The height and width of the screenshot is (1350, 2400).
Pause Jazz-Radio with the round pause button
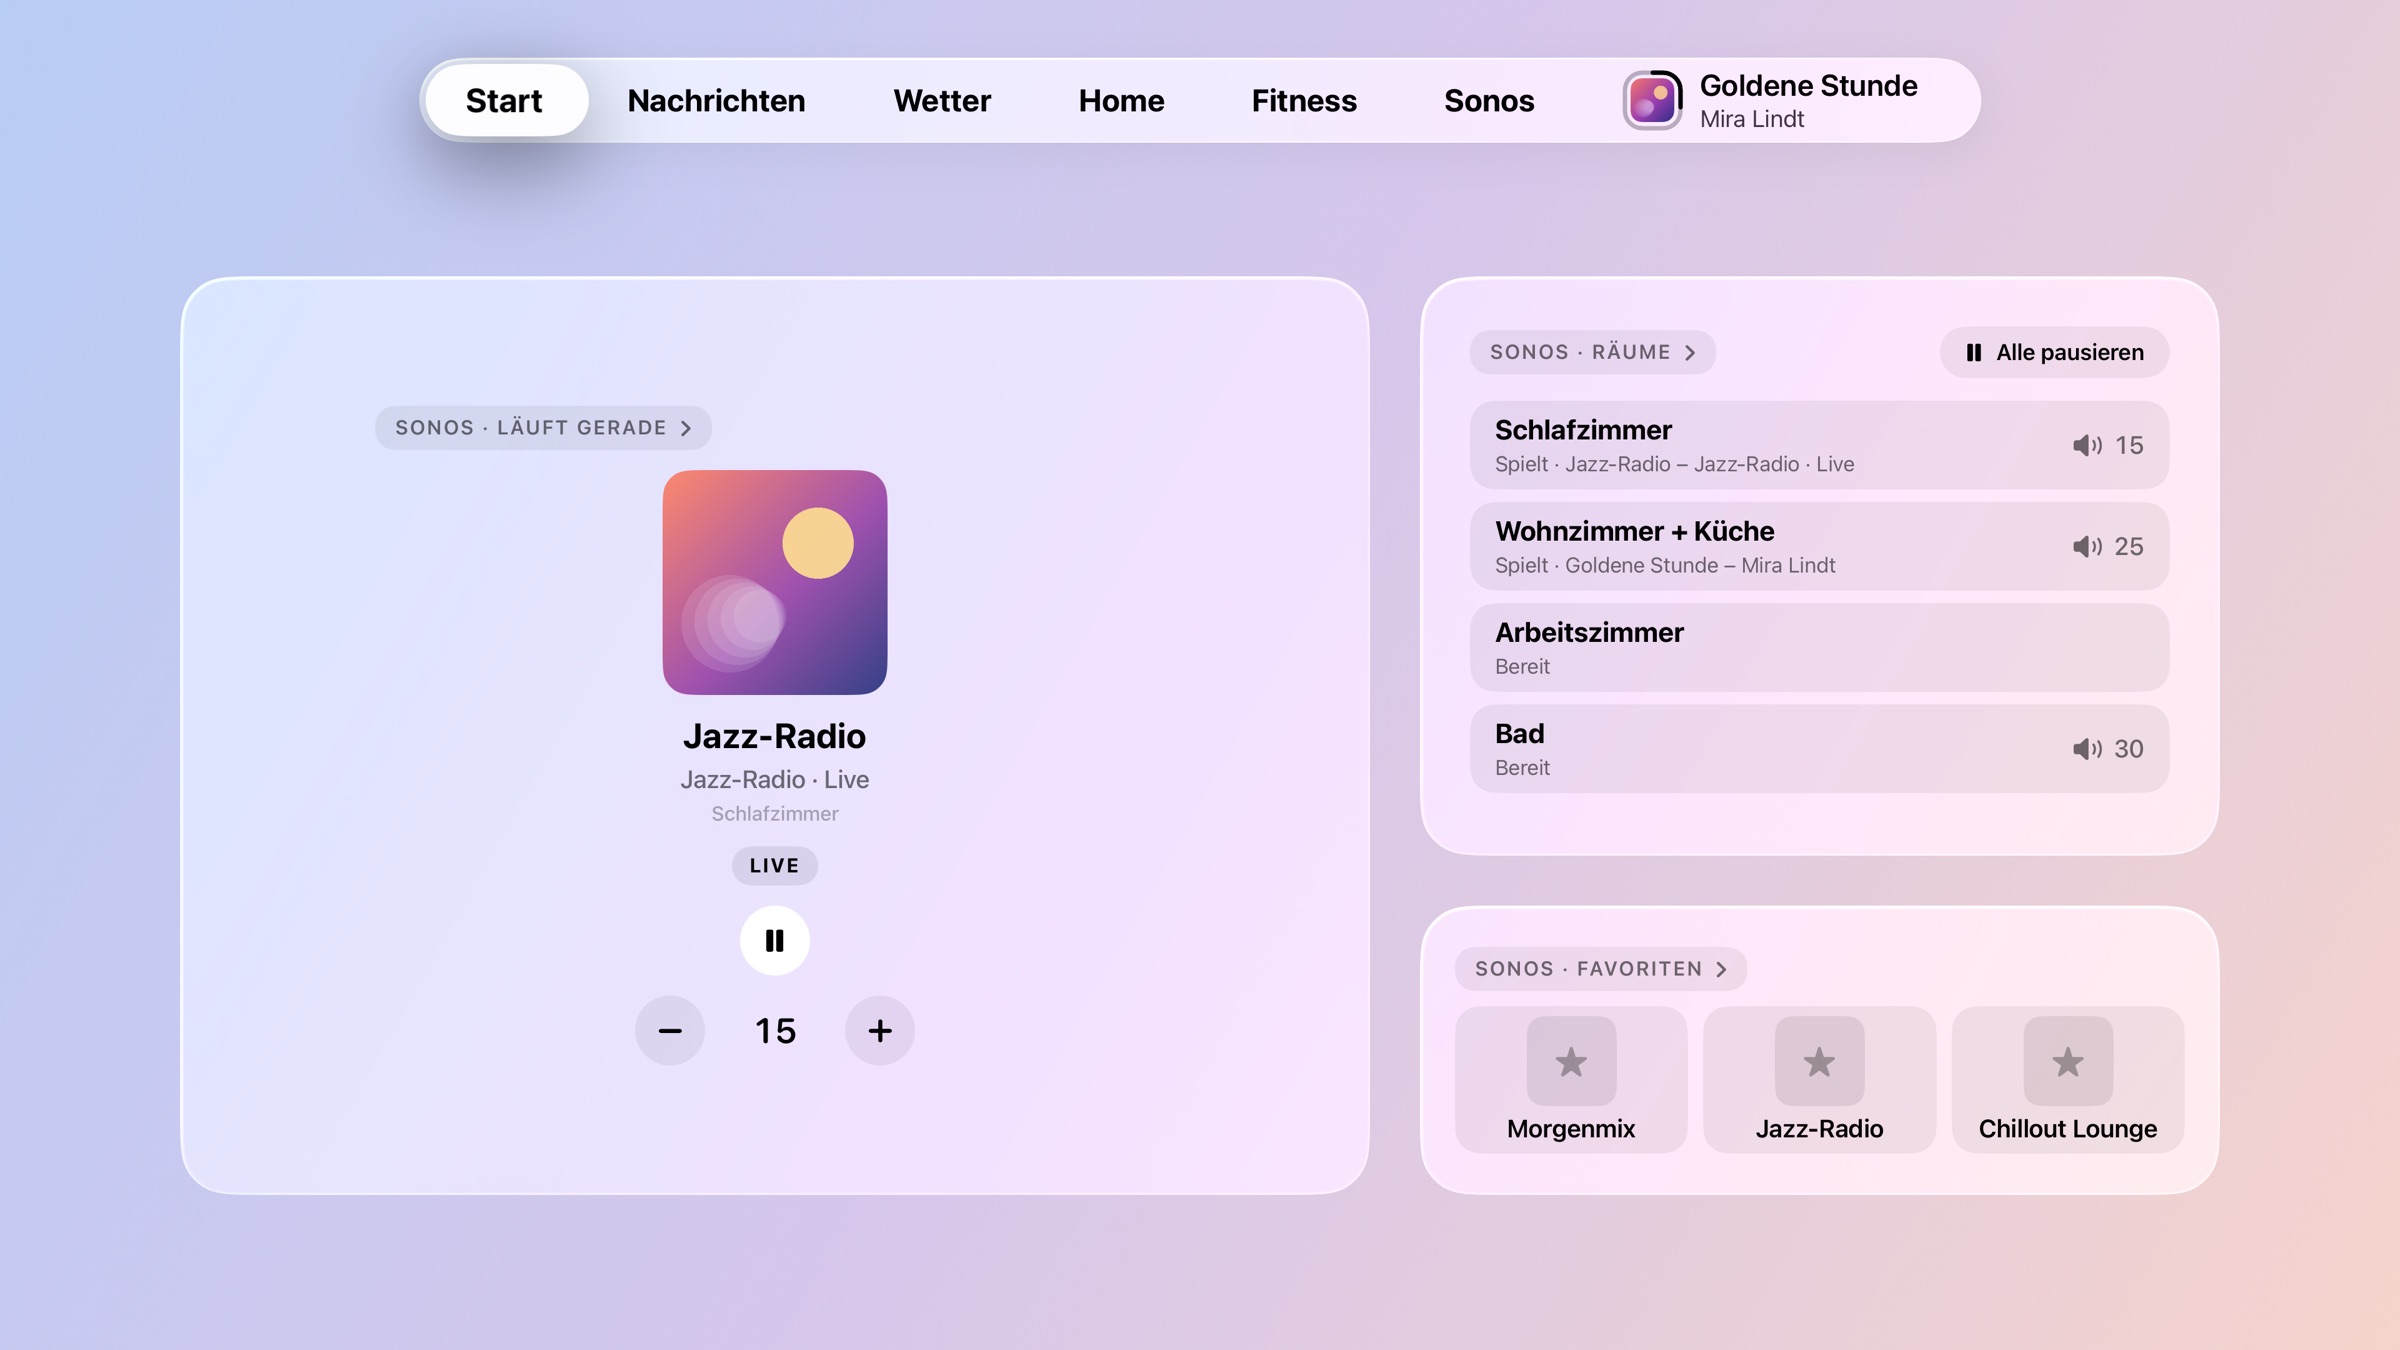(774, 940)
